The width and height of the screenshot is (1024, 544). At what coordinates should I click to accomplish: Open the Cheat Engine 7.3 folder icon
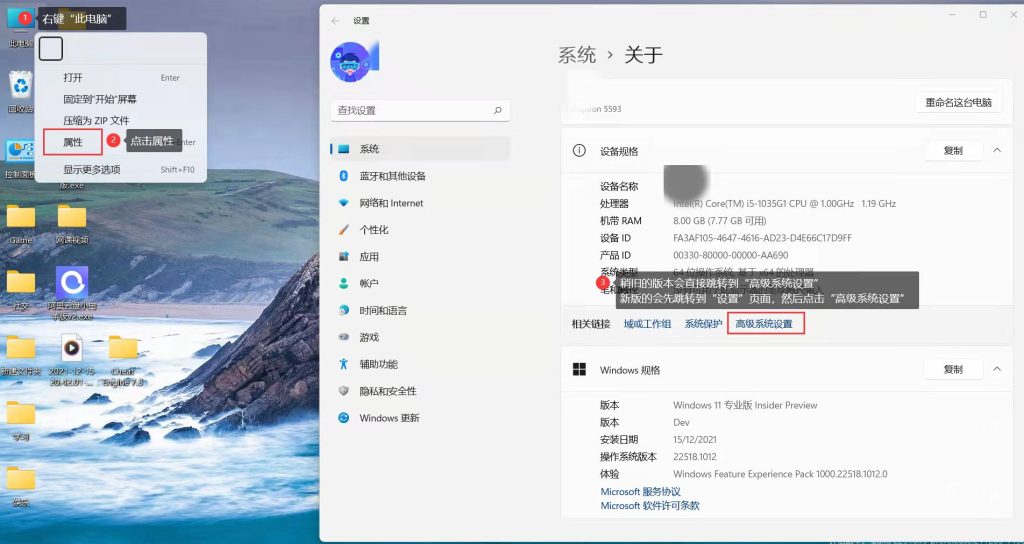(x=123, y=347)
